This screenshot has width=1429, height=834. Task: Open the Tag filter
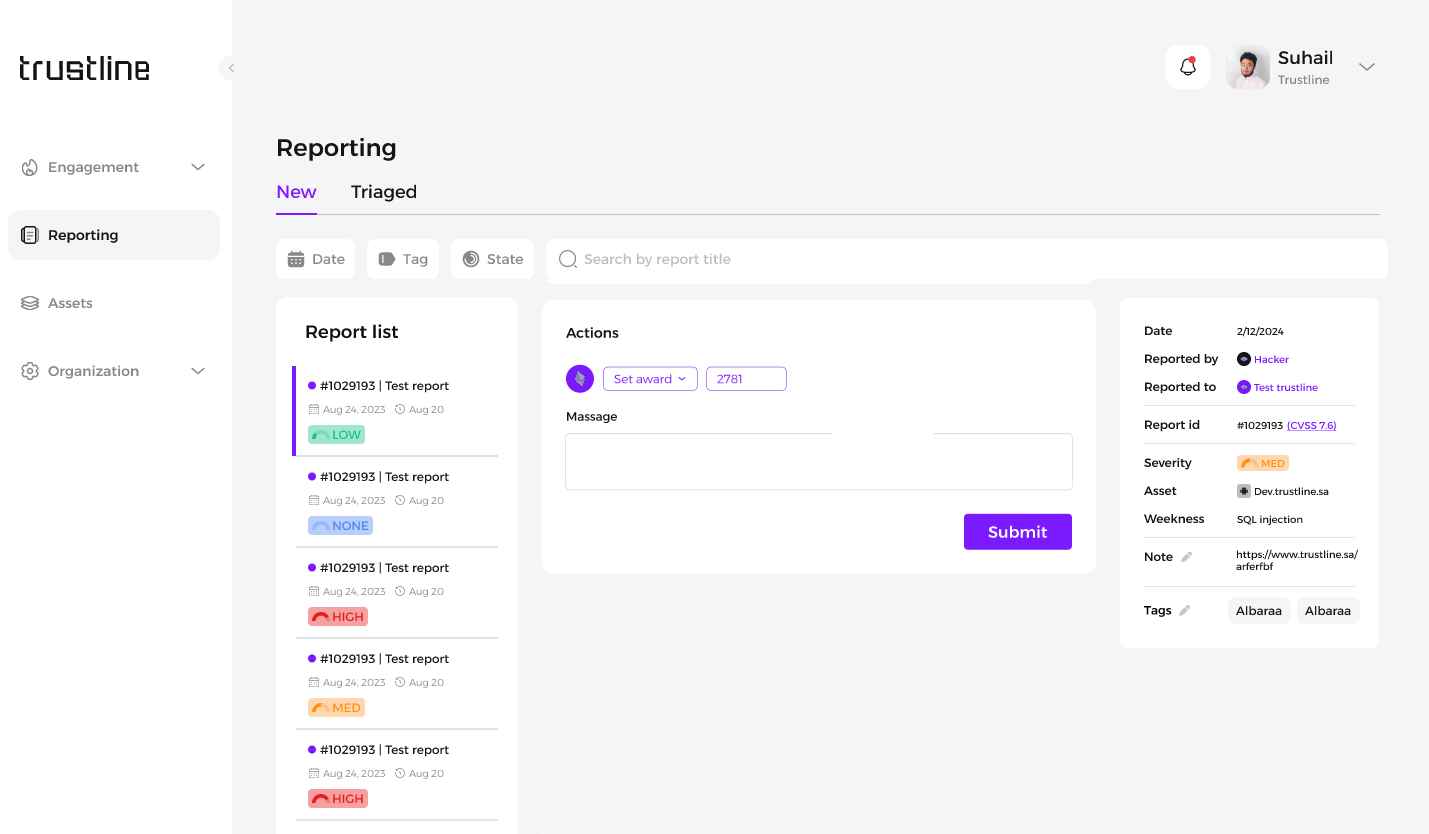(x=403, y=259)
